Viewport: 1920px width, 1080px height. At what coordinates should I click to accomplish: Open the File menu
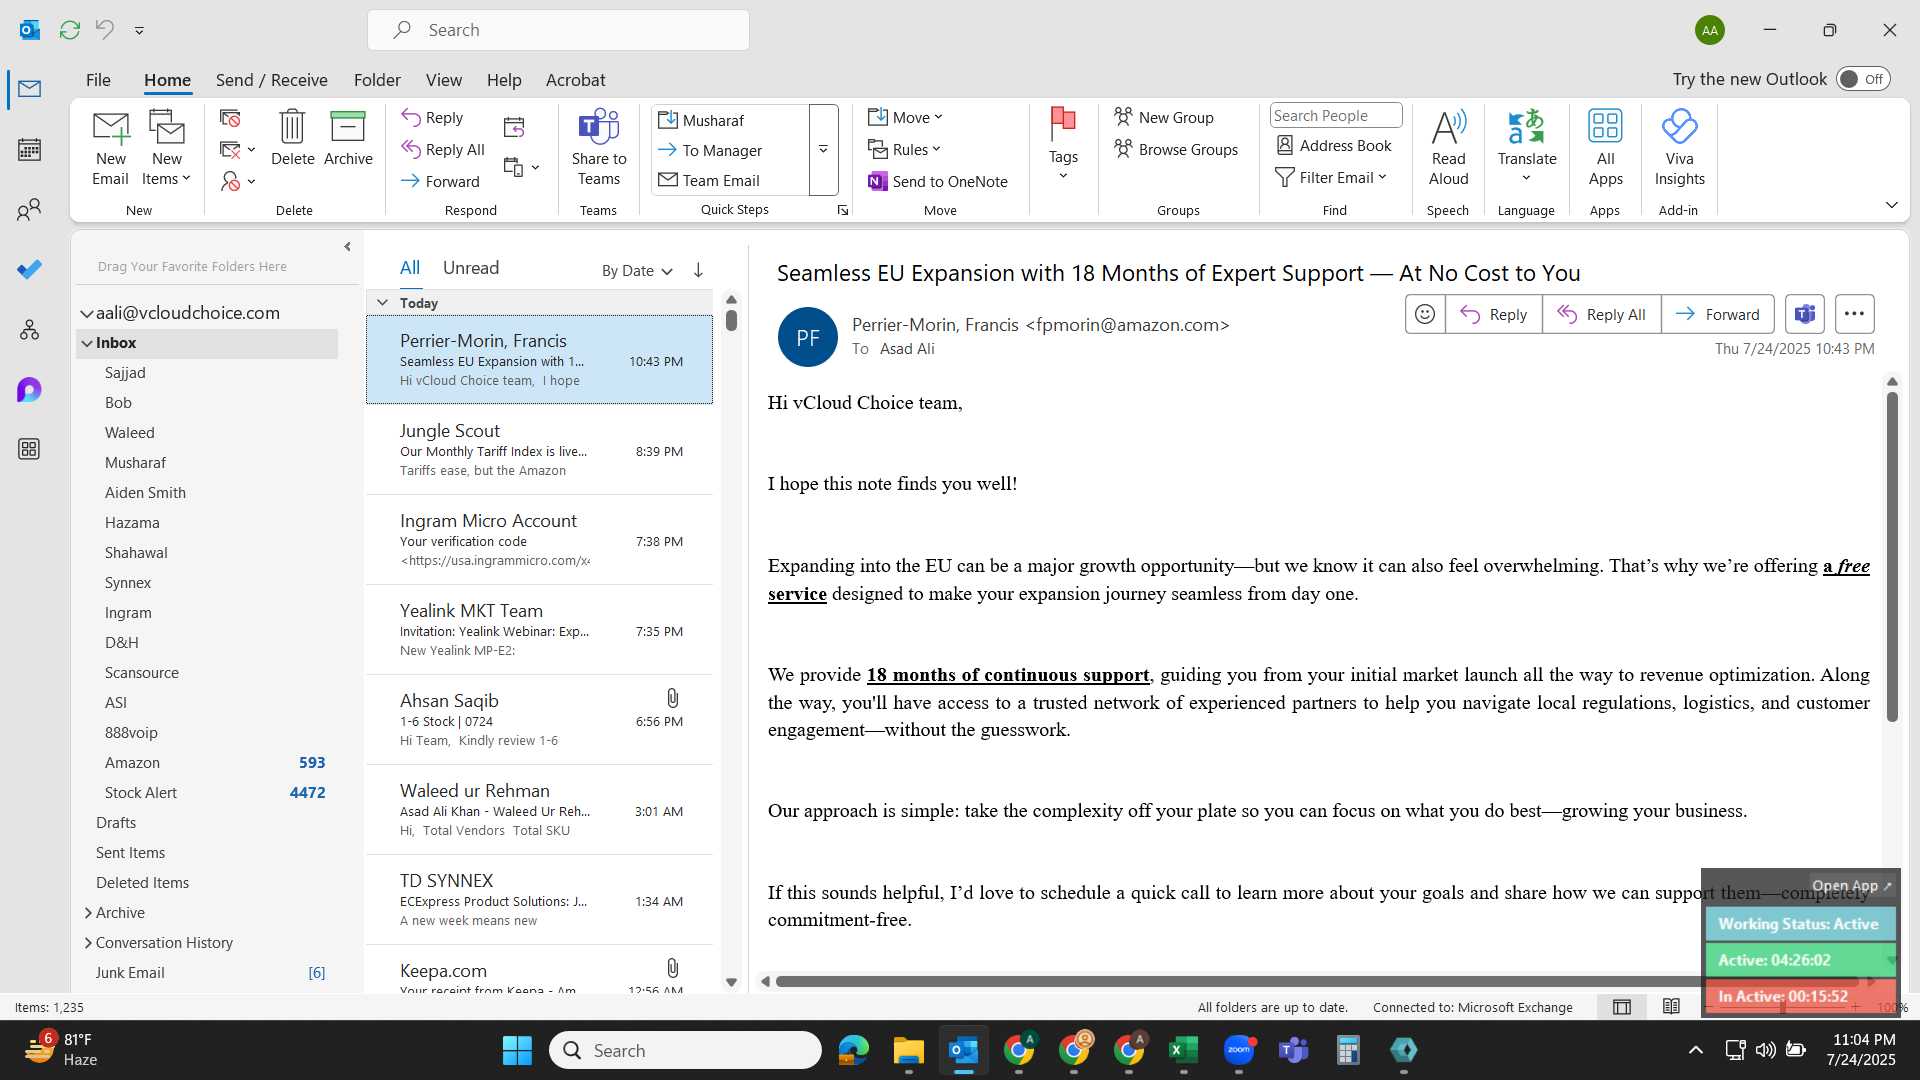point(98,80)
